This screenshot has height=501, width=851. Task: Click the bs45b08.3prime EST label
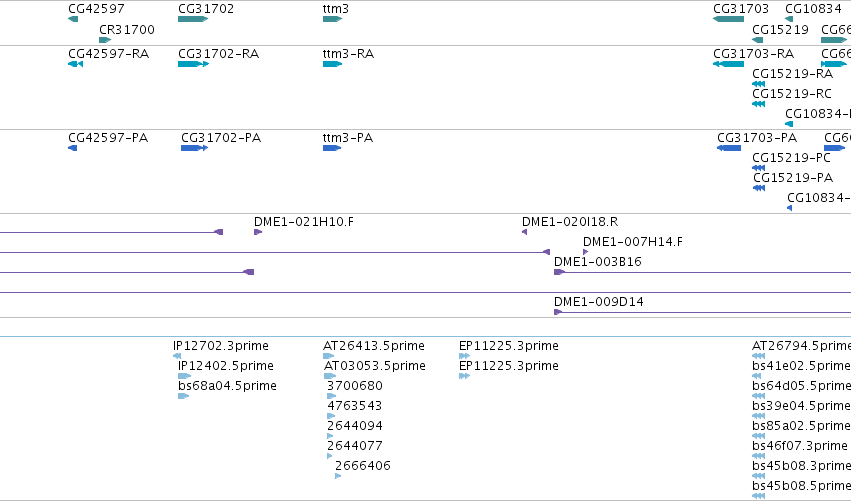point(801,466)
